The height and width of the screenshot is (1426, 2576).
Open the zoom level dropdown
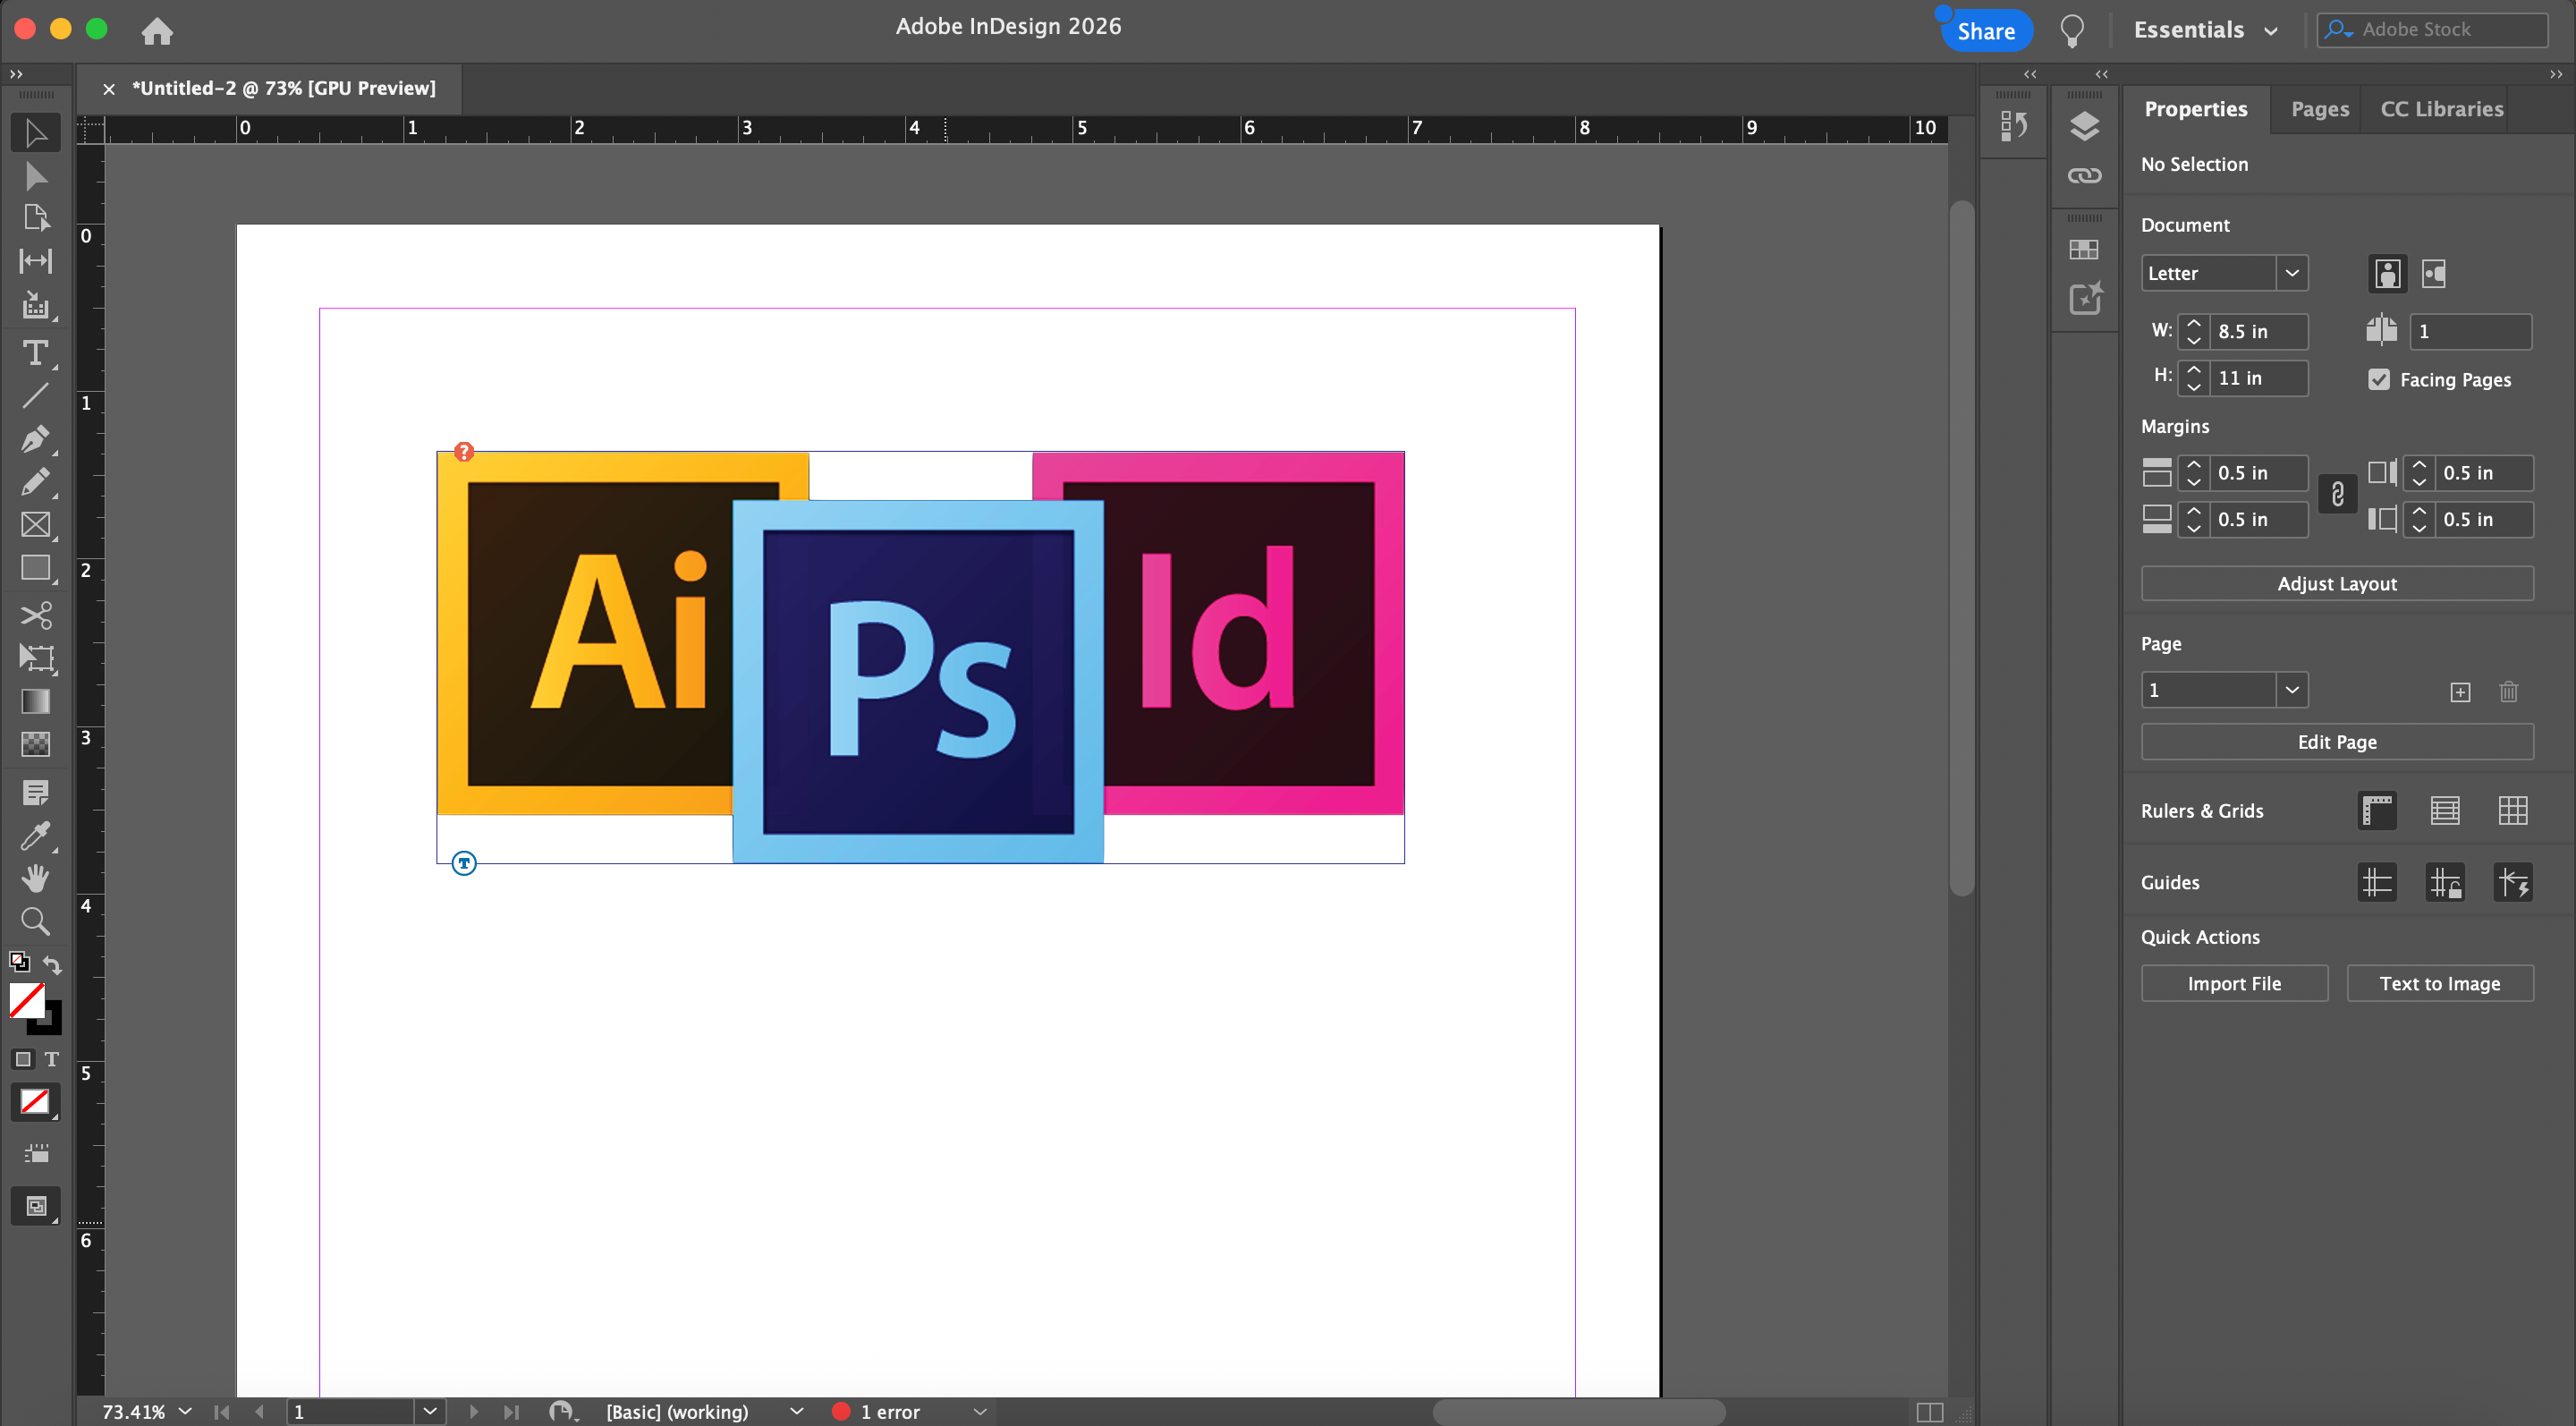[x=185, y=1411]
